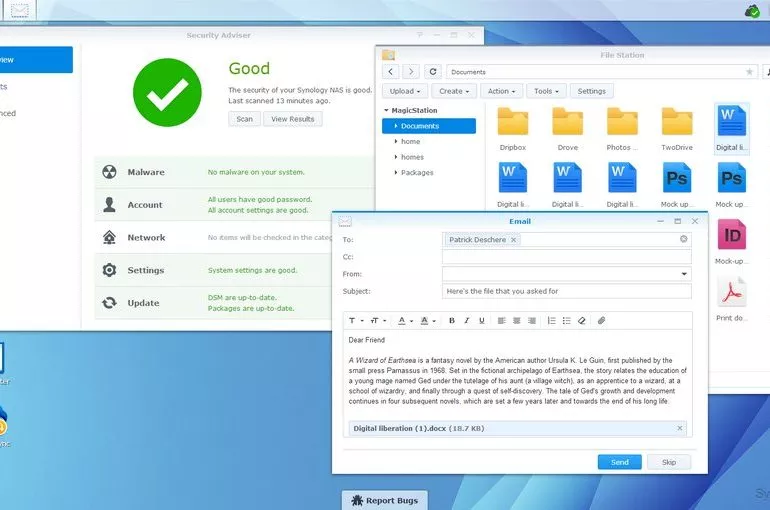Center-align the email text
This screenshot has width=770, height=510.
coord(517,321)
